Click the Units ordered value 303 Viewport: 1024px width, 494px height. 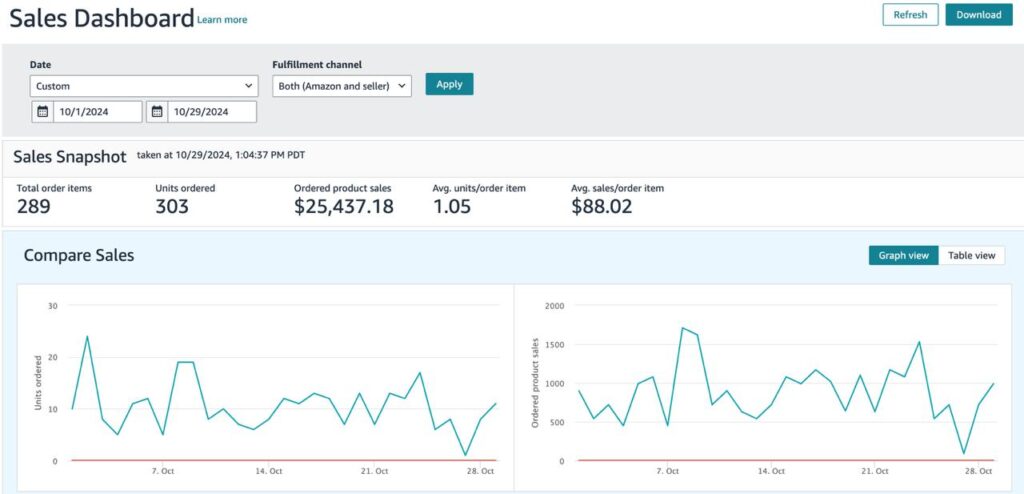click(x=173, y=207)
